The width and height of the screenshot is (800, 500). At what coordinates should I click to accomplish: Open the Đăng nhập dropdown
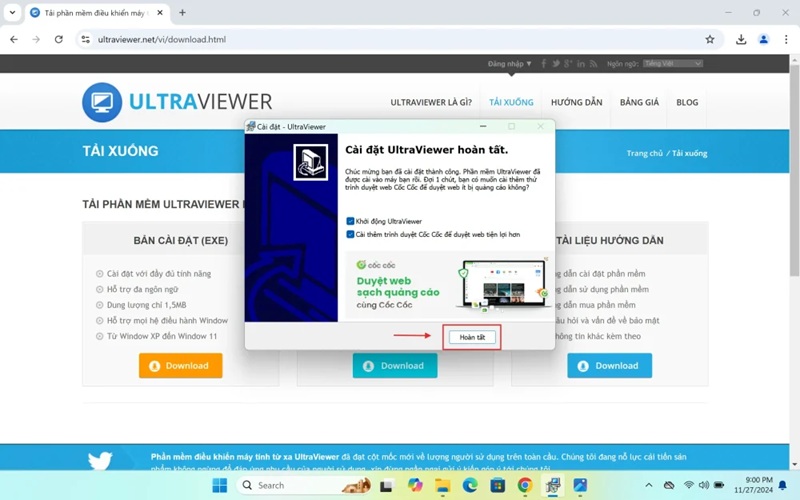(509, 63)
